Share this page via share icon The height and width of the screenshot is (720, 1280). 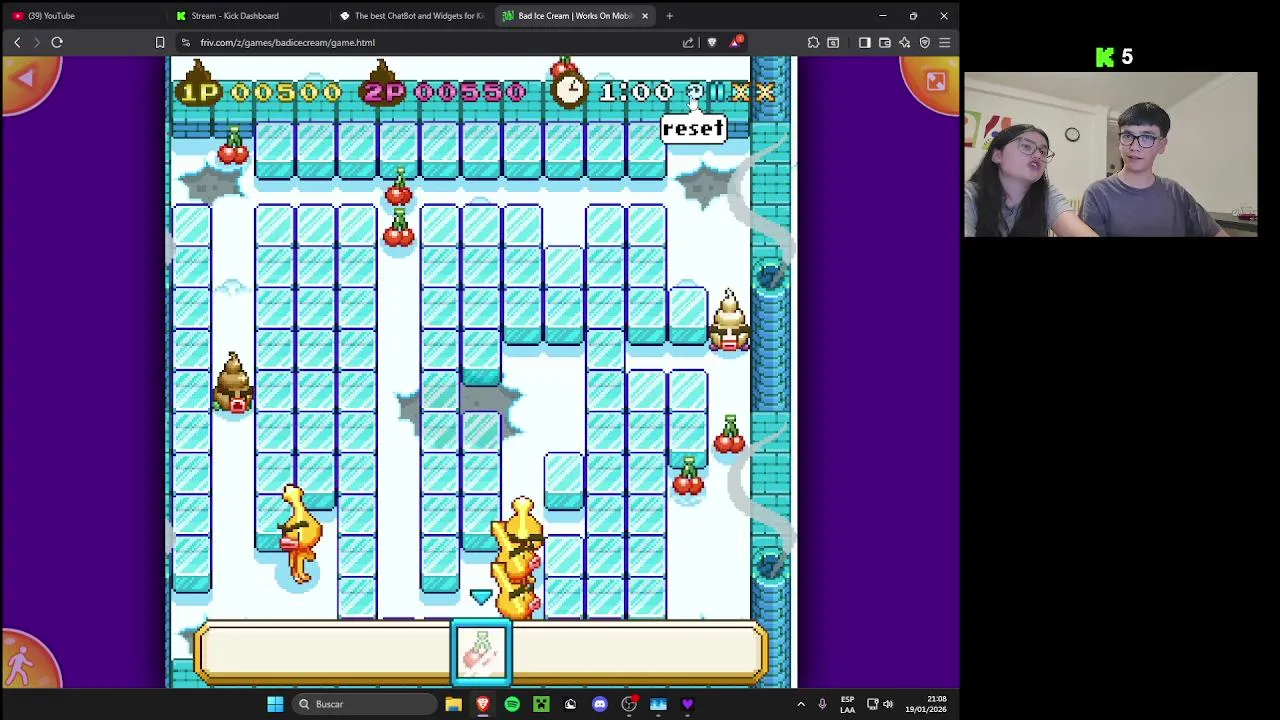(688, 42)
